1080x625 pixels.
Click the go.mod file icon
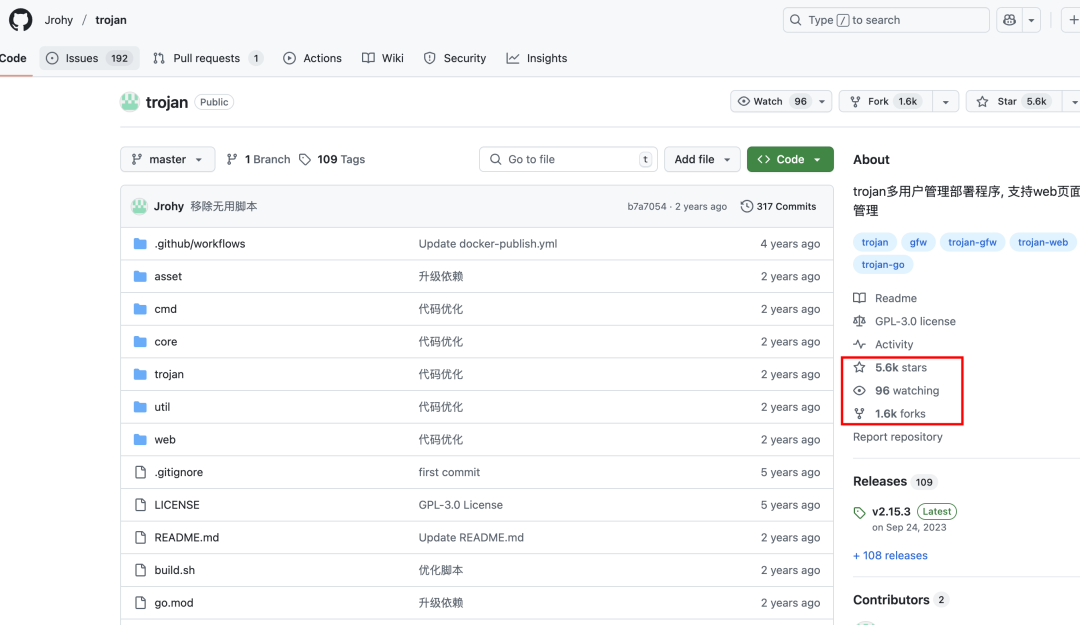point(141,602)
